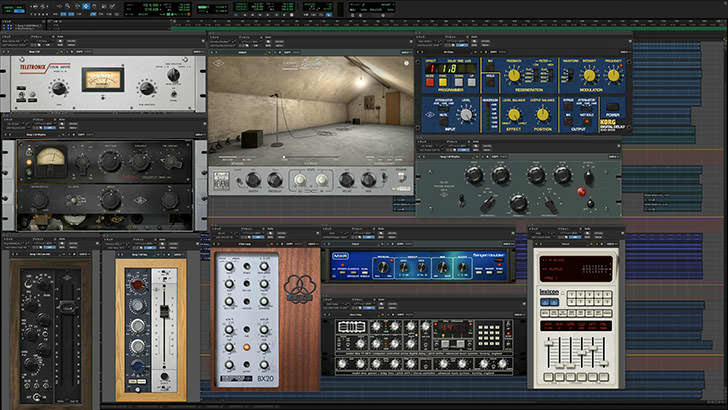
Task: Click the info button at the chamber view's top right
Action: (x=406, y=63)
